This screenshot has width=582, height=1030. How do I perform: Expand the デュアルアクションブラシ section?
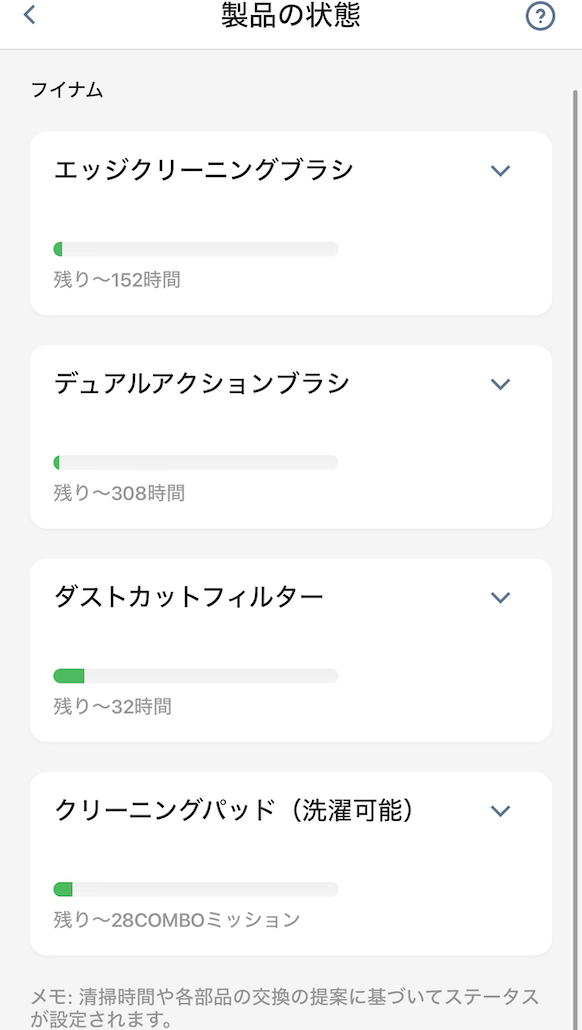[500, 384]
